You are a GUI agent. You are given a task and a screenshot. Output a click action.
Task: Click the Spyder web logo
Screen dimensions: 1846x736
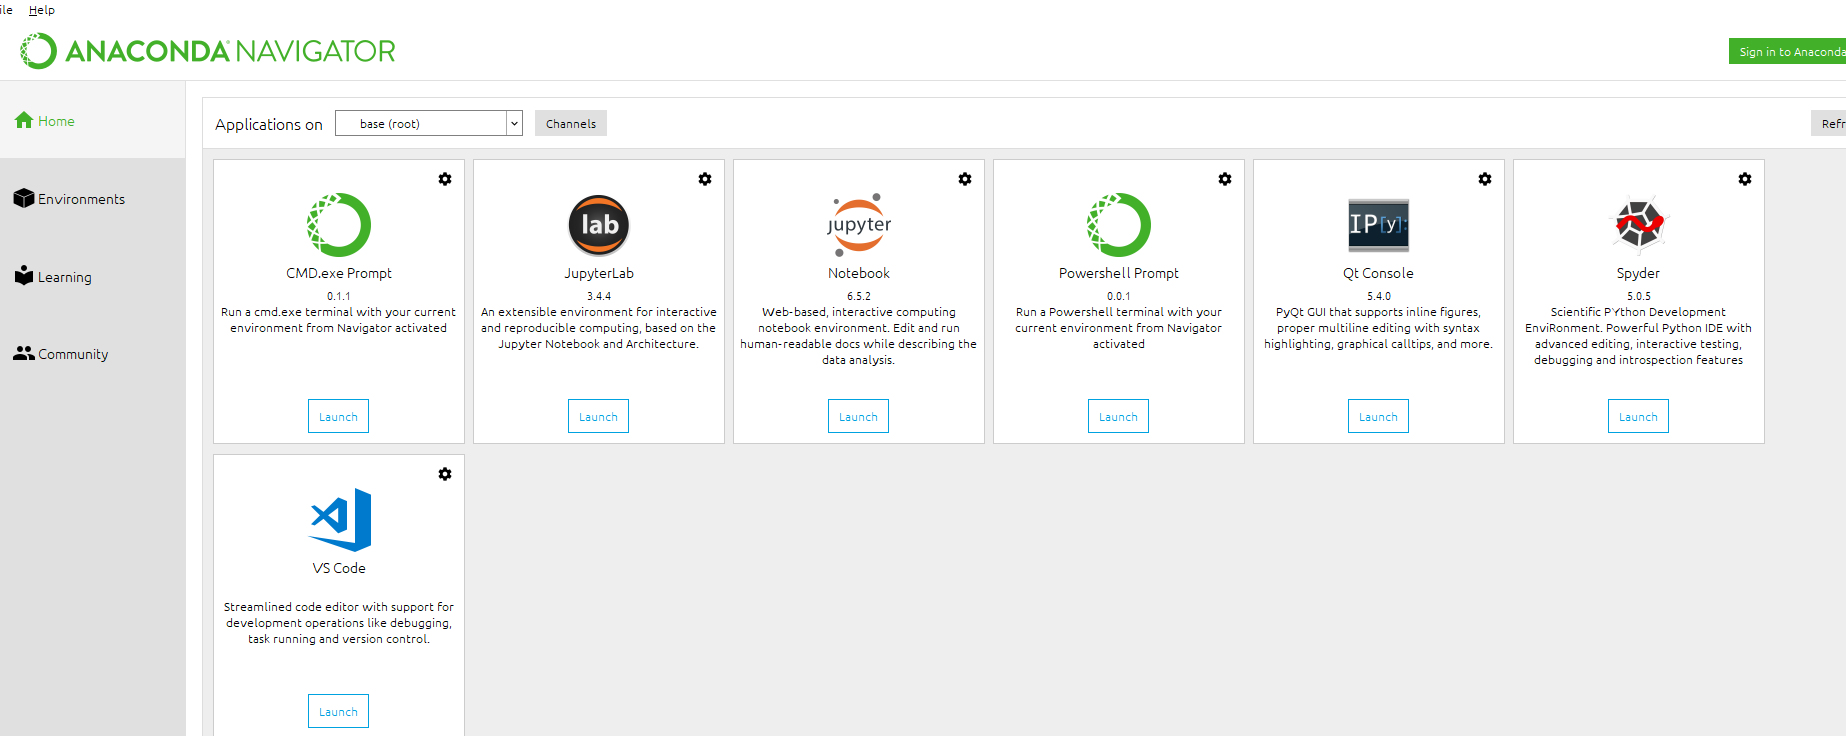tap(1639, 224)
